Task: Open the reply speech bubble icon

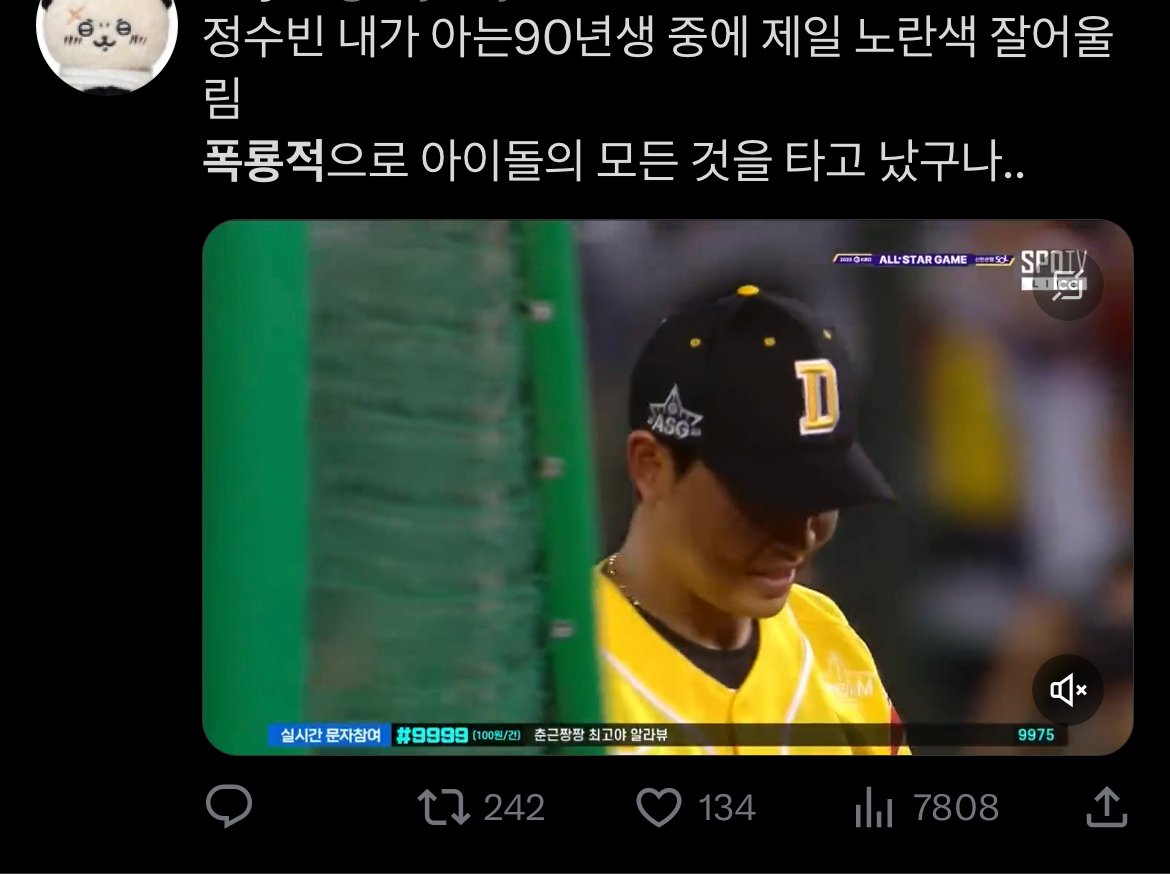Action: (229, 806)
